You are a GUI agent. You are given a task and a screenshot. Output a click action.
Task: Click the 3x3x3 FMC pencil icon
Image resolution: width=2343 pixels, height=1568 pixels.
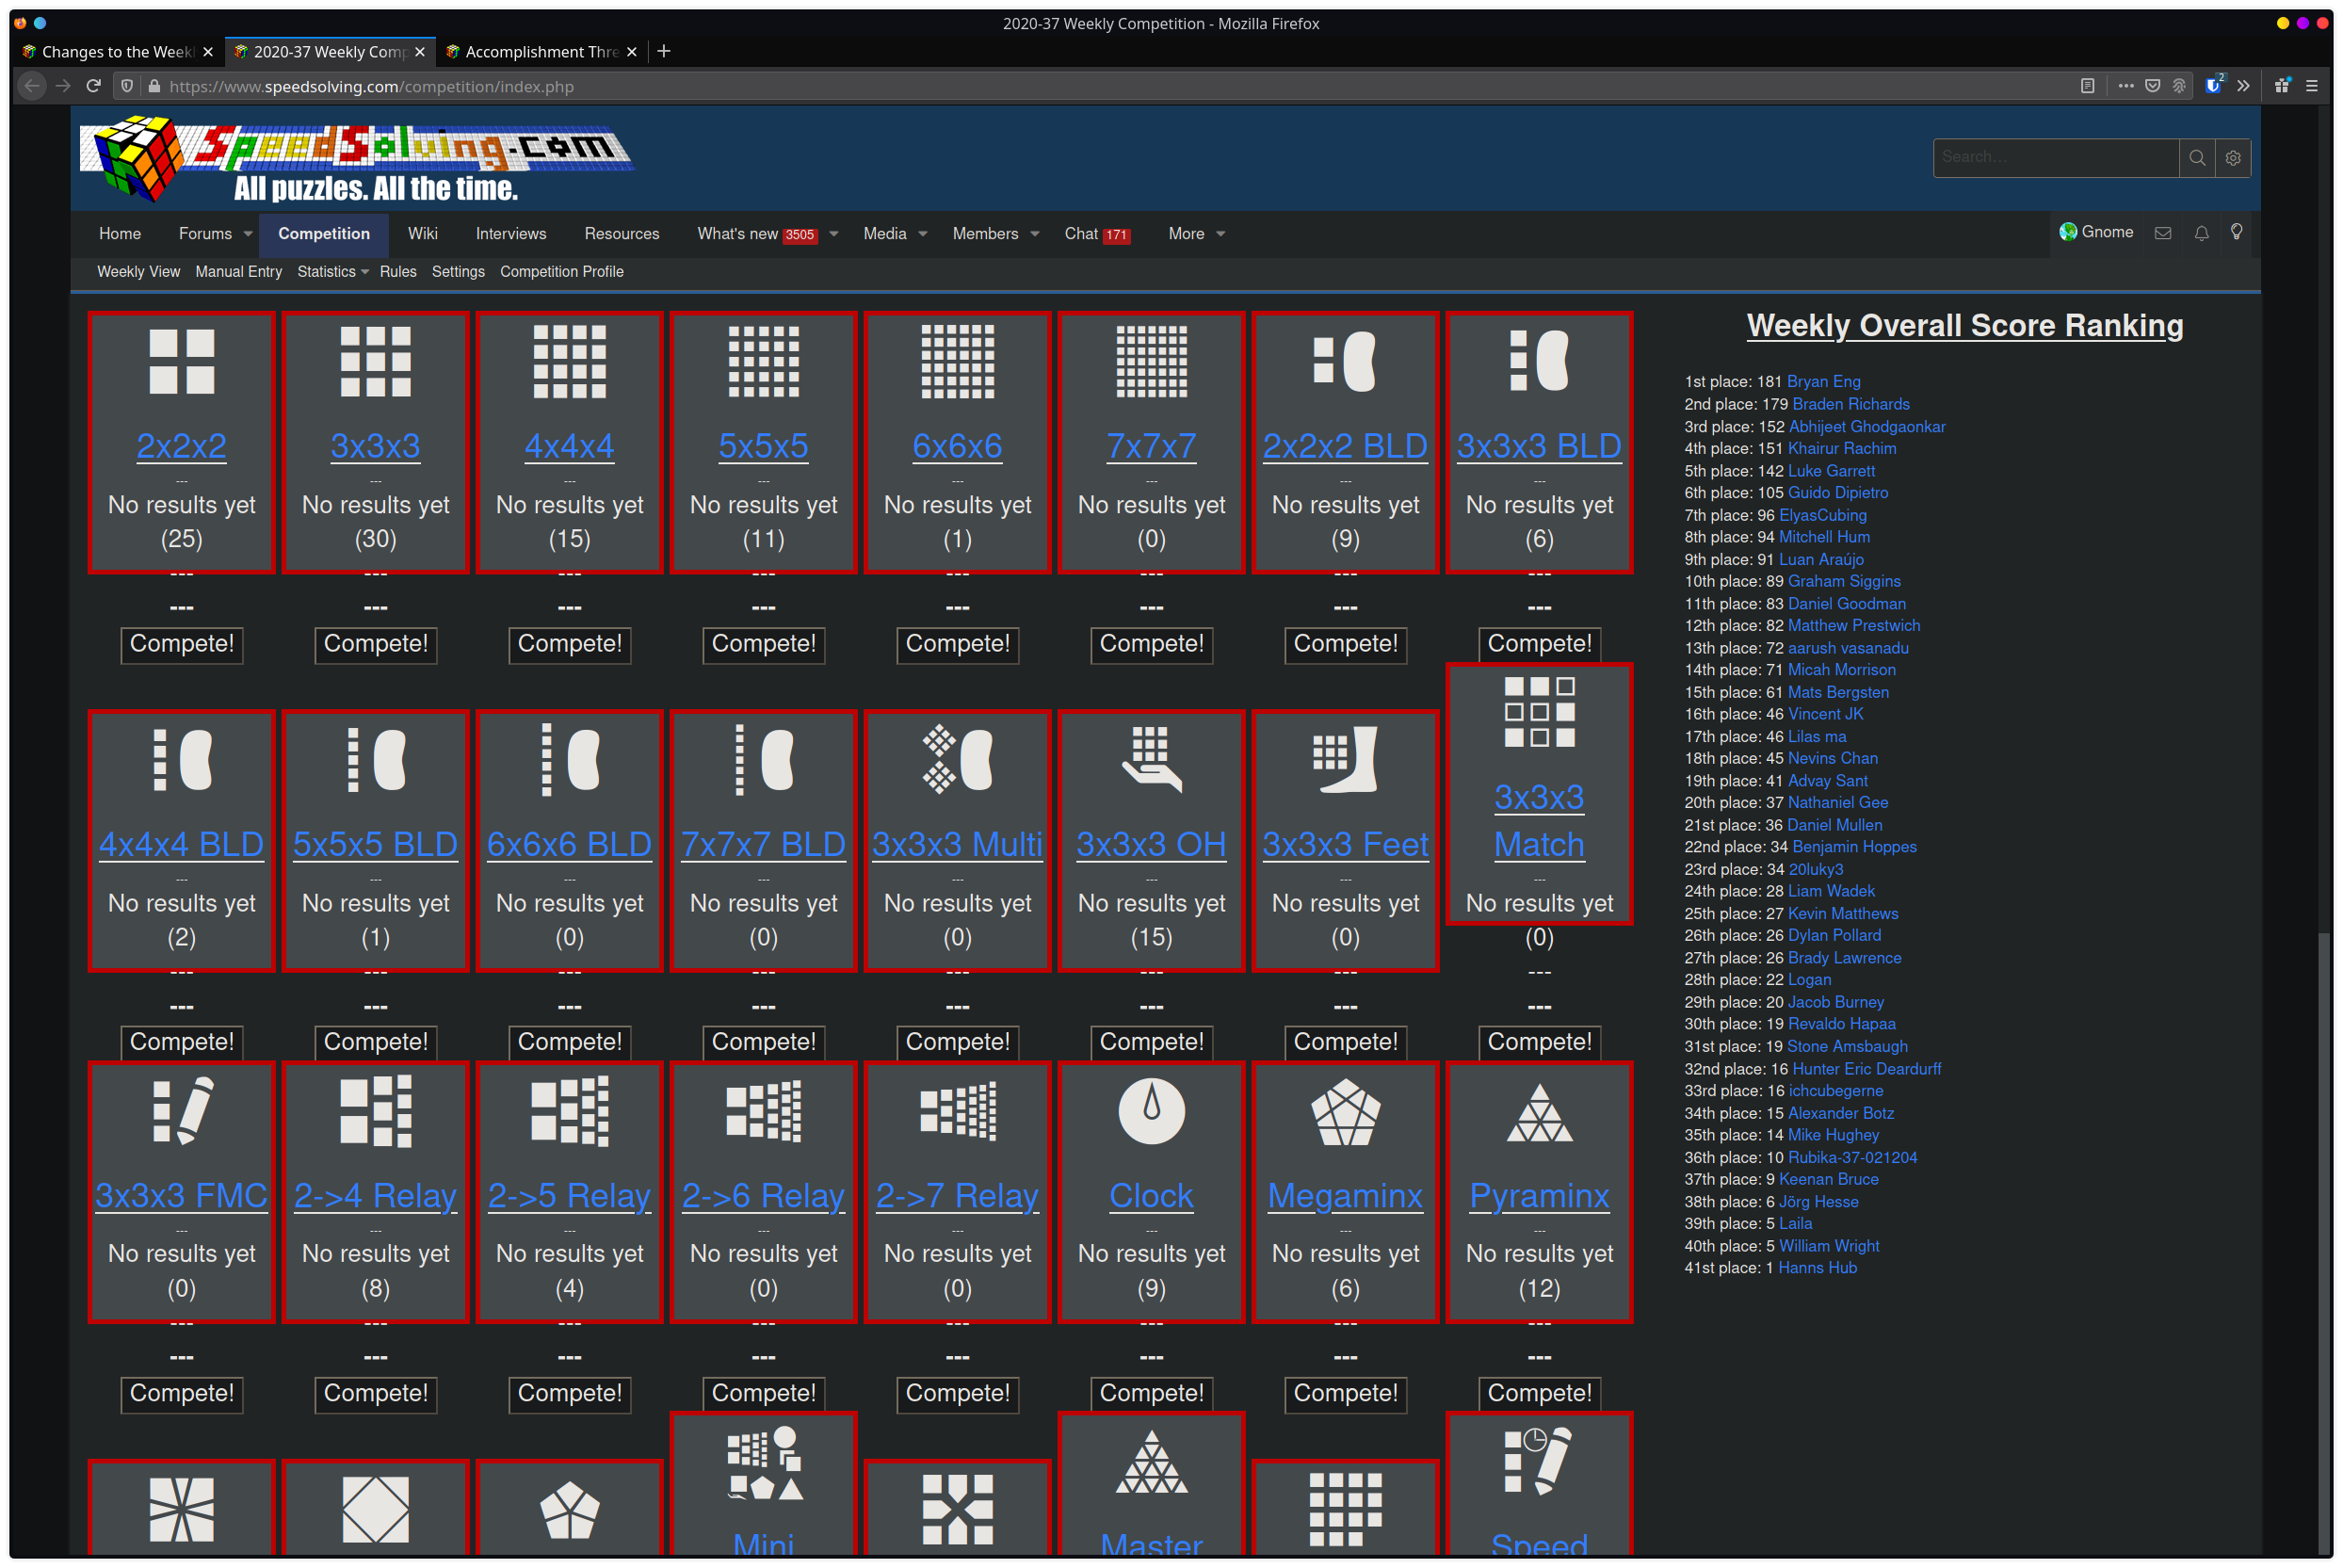(x=181, y=1111)
